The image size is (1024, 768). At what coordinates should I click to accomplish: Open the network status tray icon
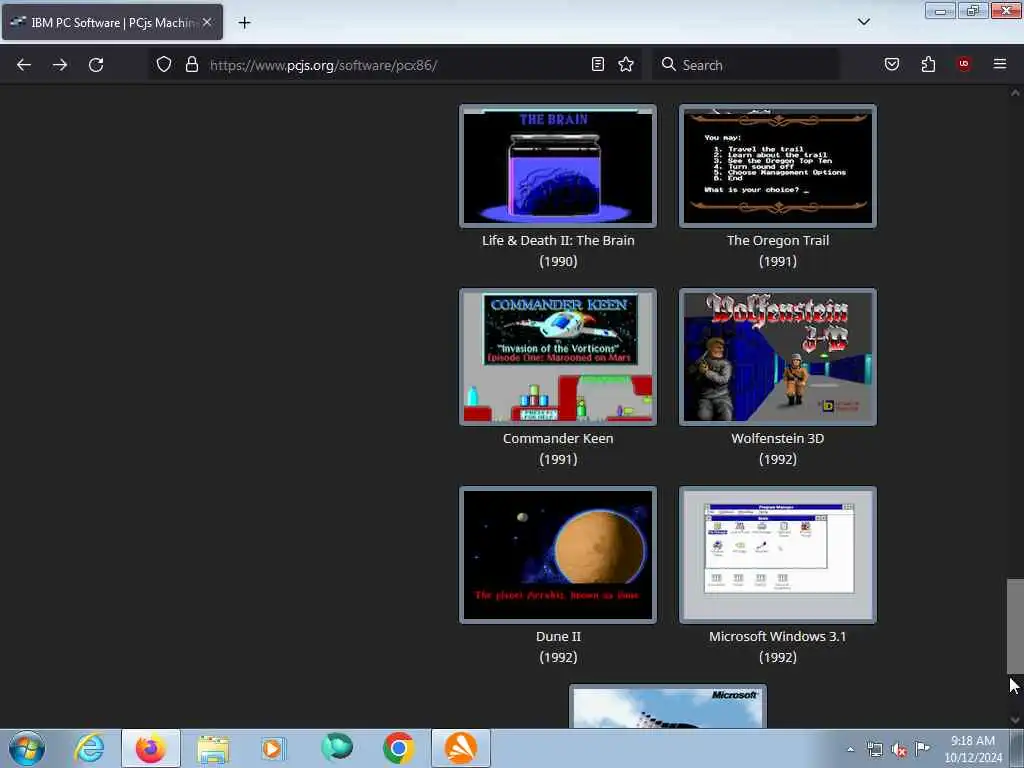pos(874,749)
